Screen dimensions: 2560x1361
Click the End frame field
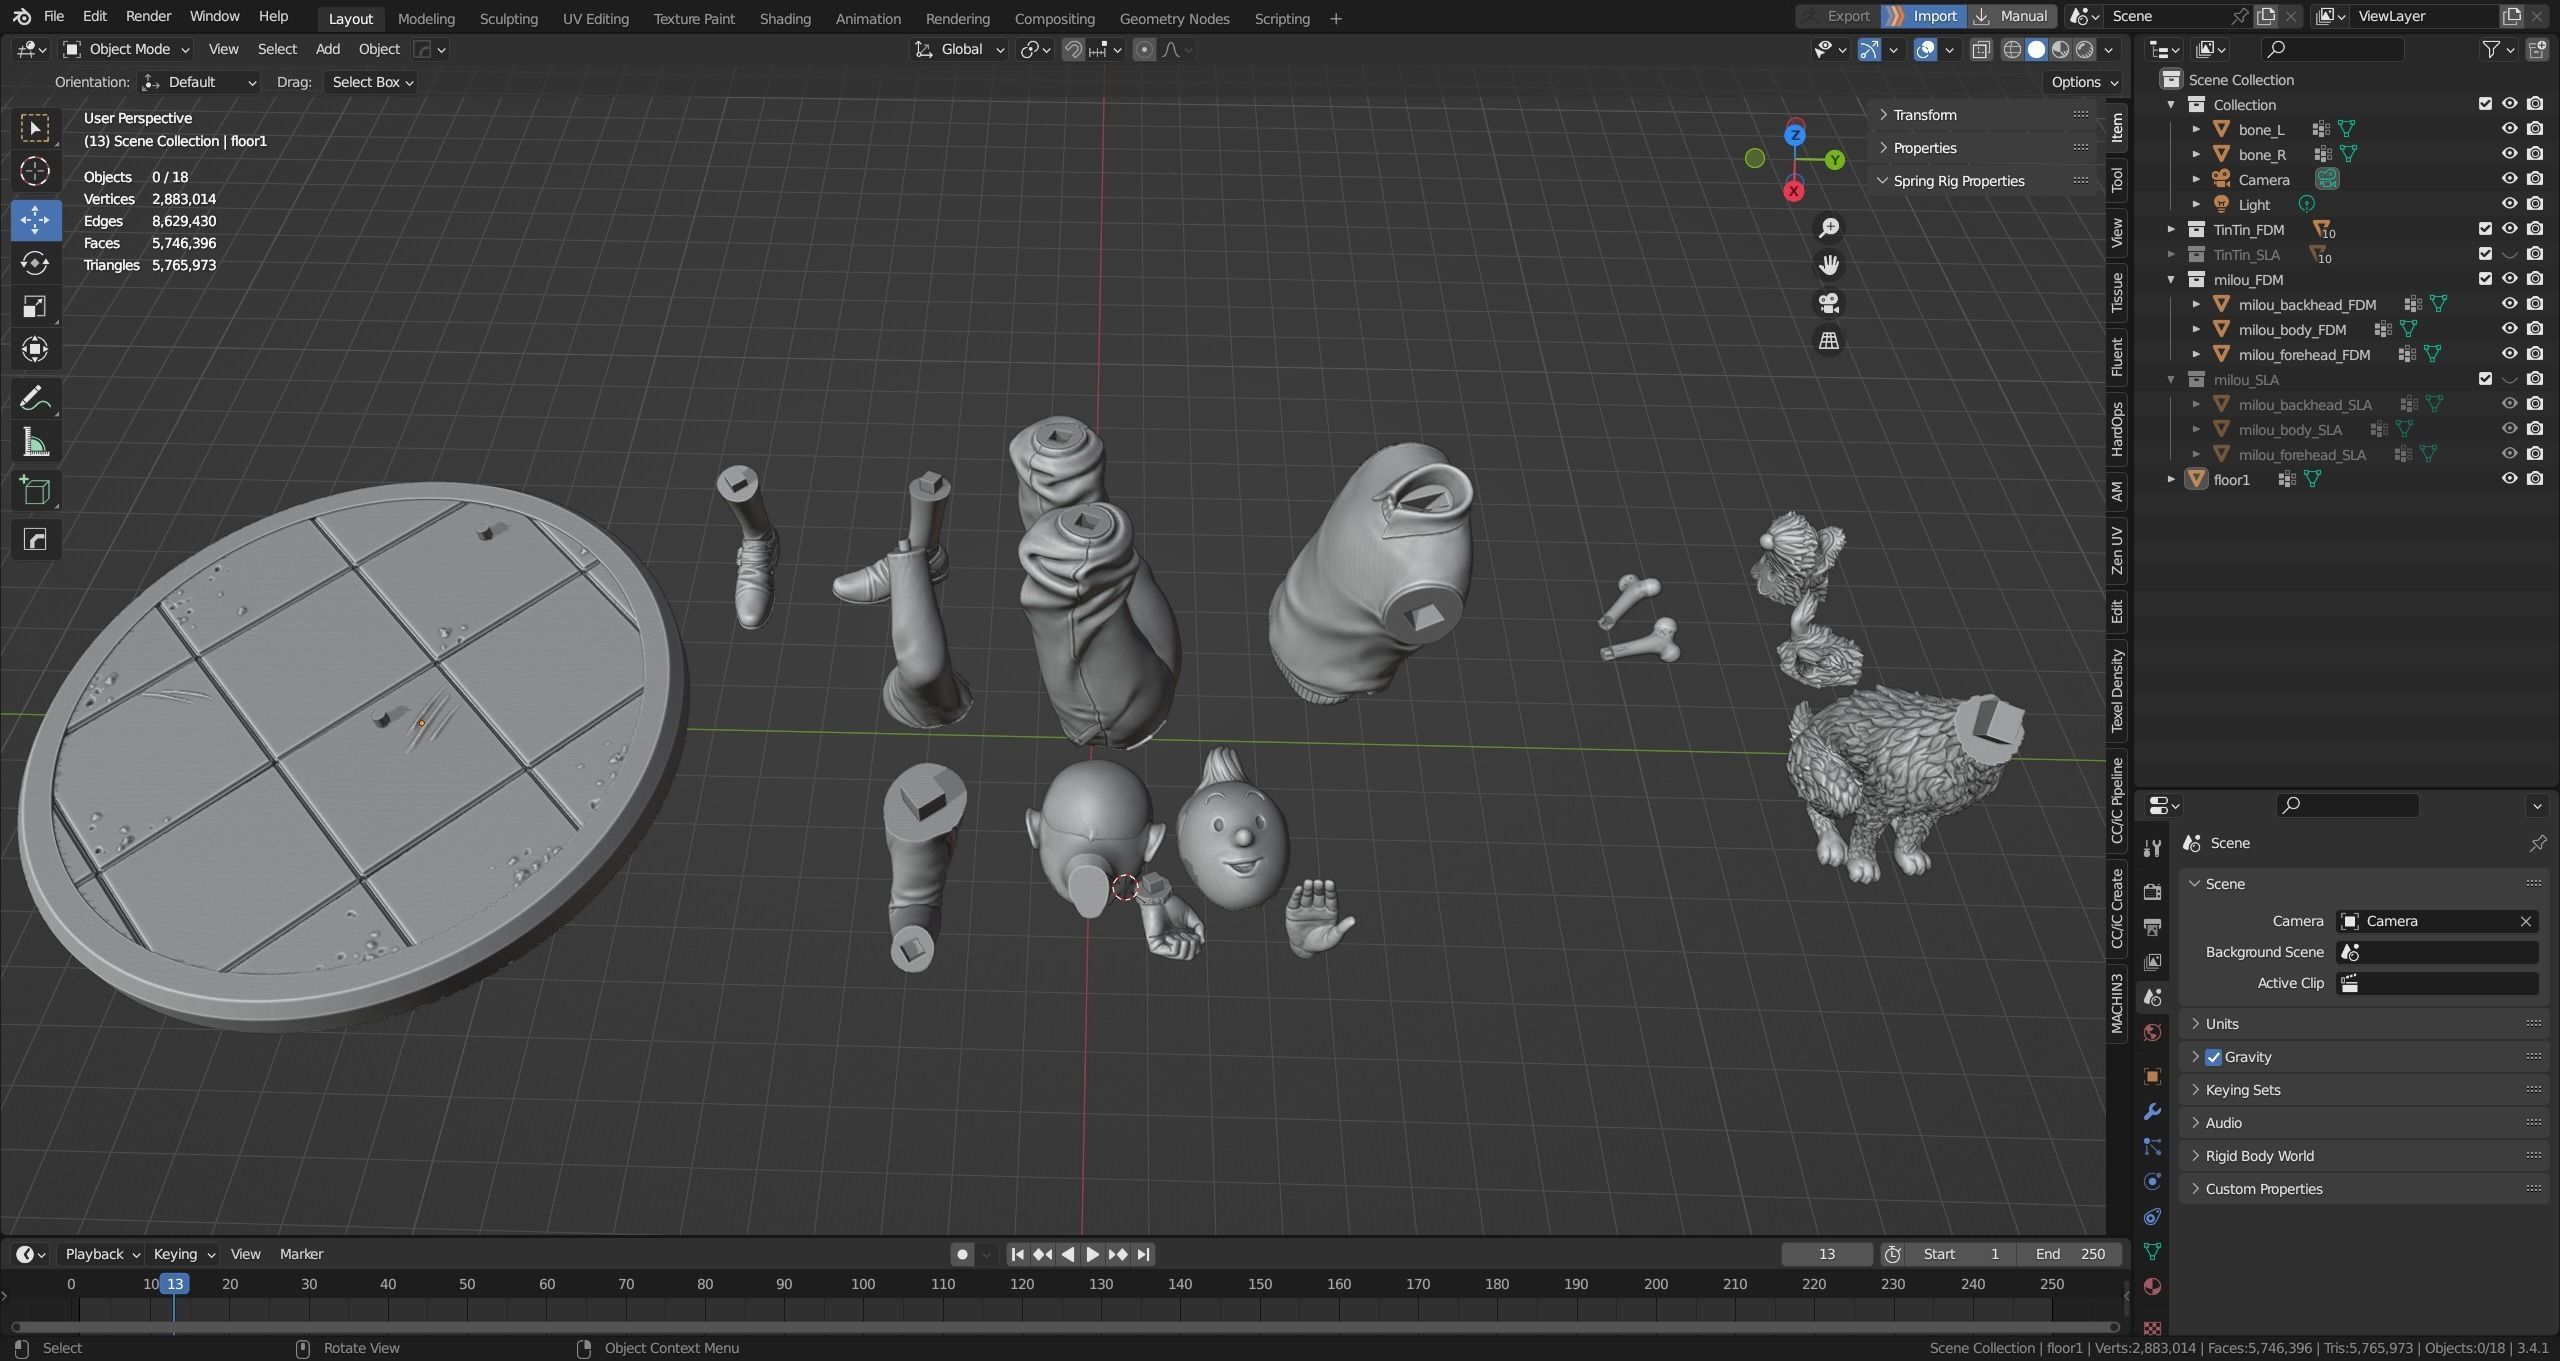point(2070,1254)
